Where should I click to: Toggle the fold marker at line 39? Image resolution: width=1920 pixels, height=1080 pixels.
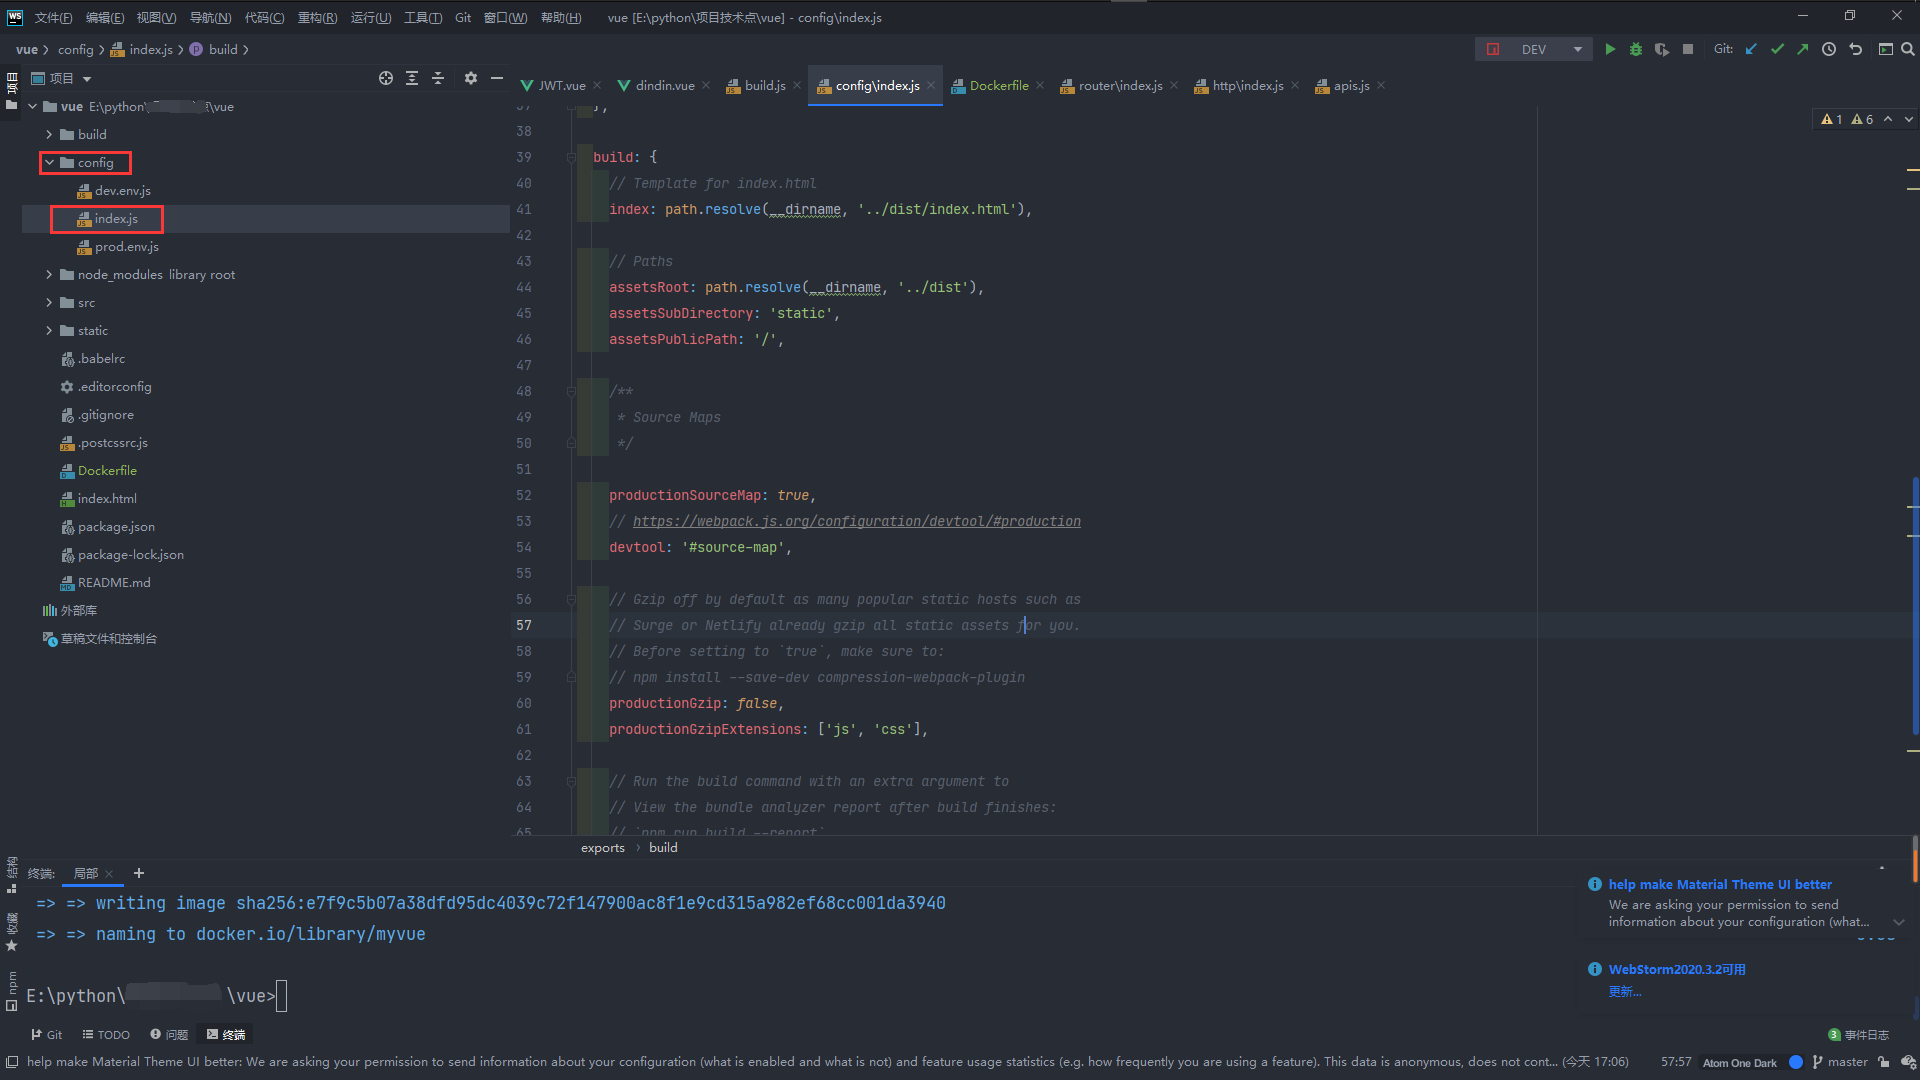click(571, 157)
